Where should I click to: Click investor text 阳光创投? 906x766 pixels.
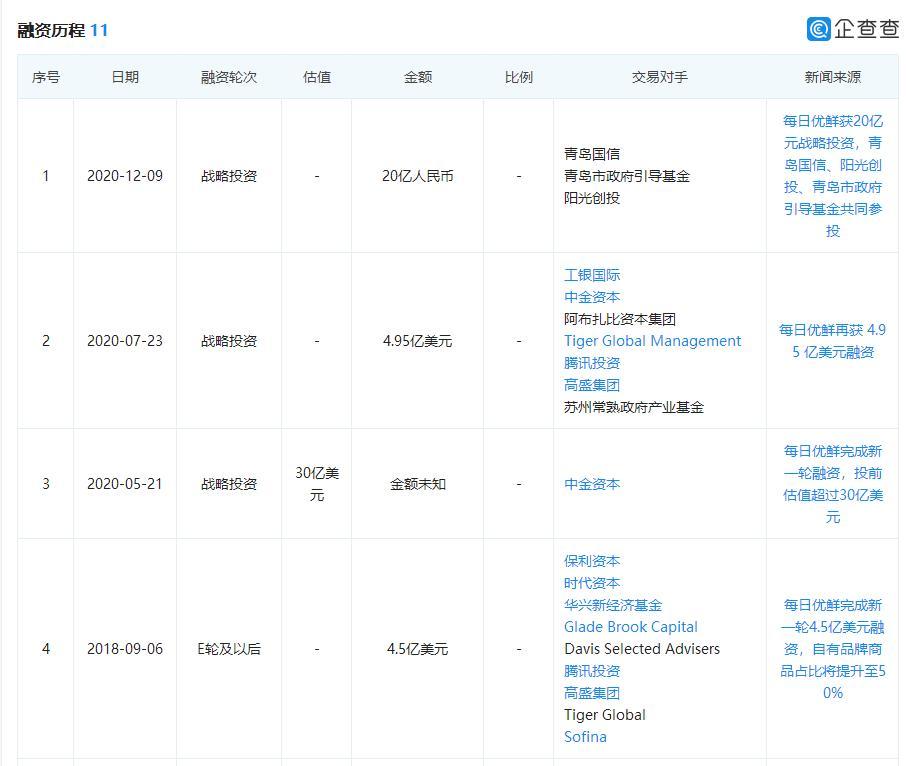click(592, 198)
